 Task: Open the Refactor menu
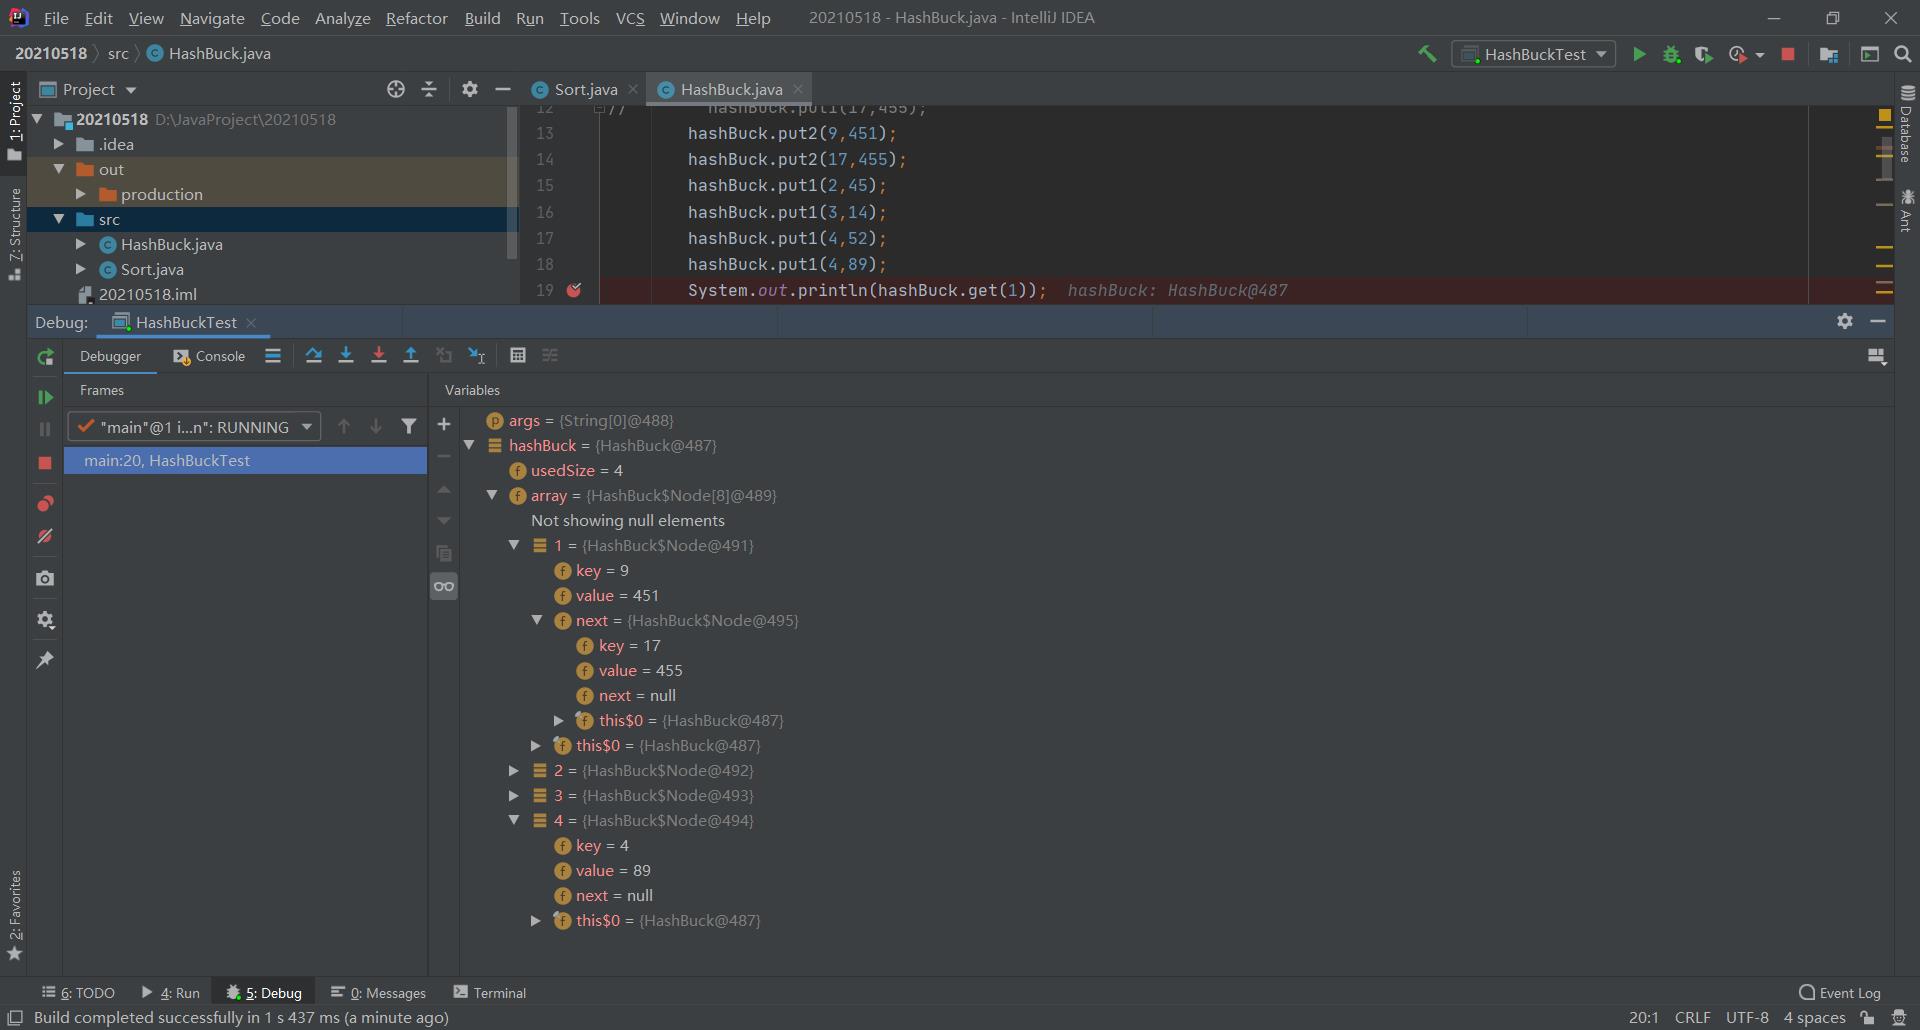tap(416, 18)
